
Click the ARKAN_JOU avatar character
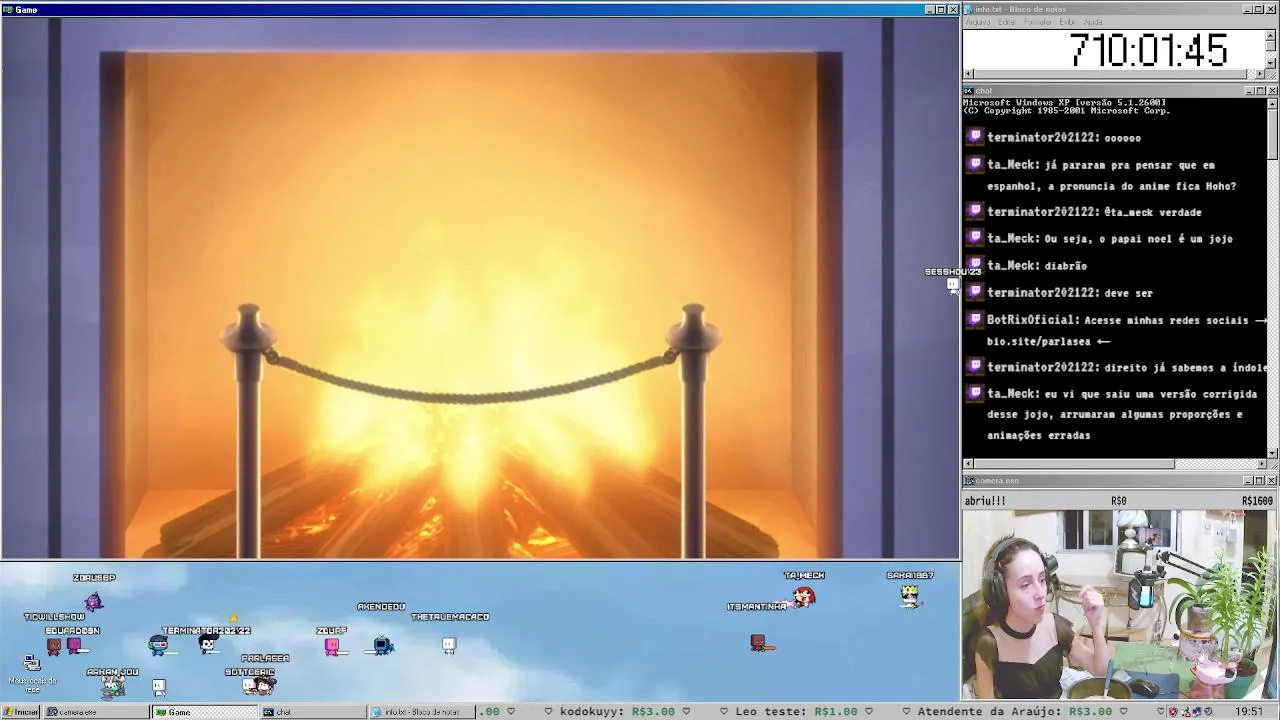coord(115,686)
